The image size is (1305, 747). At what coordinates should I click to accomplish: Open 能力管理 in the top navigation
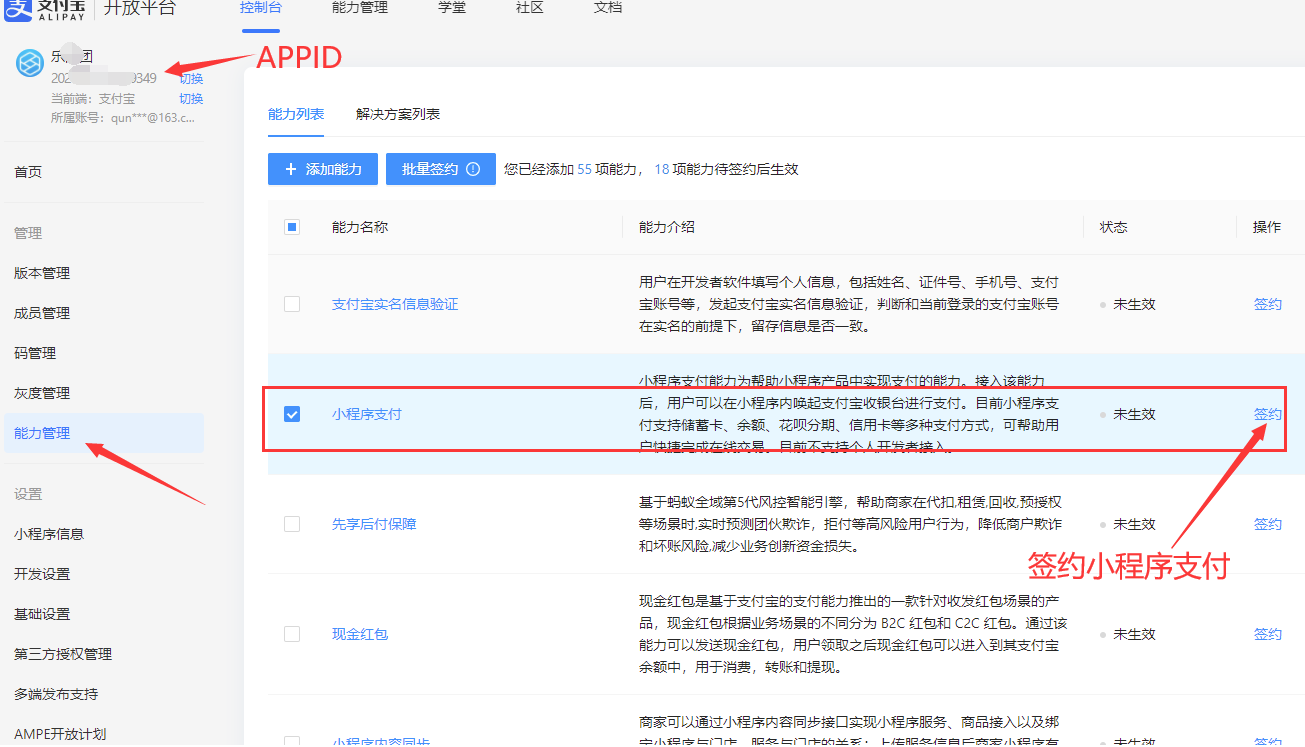tap(360, 8)
